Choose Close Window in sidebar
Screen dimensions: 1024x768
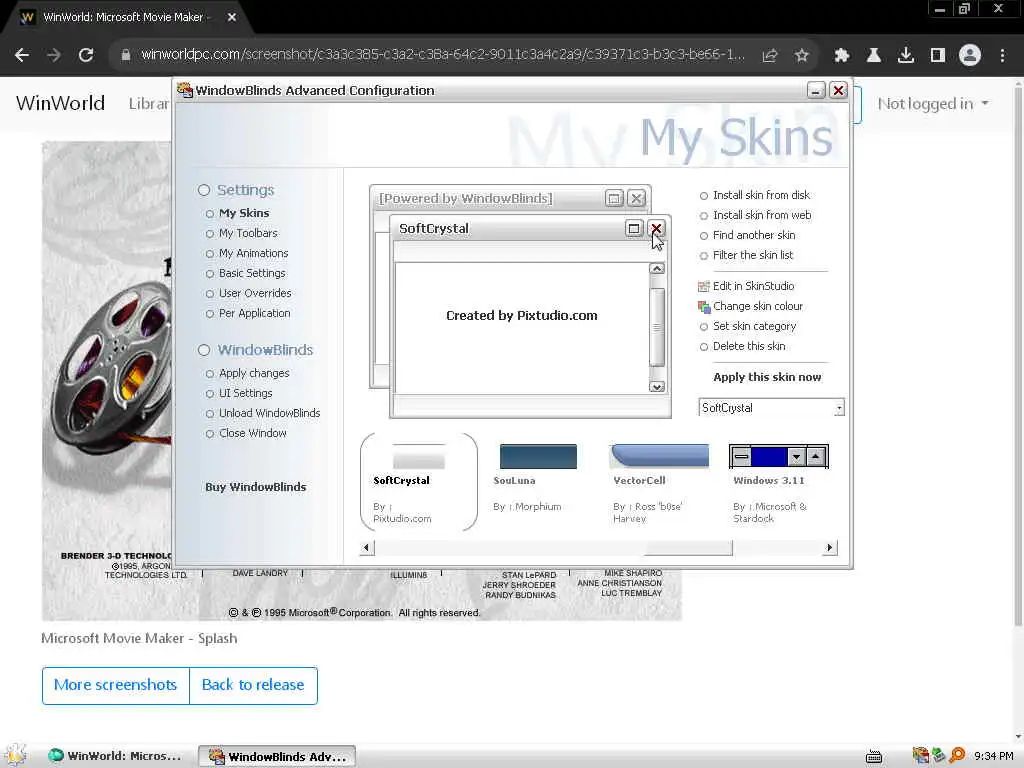(246, 434)
